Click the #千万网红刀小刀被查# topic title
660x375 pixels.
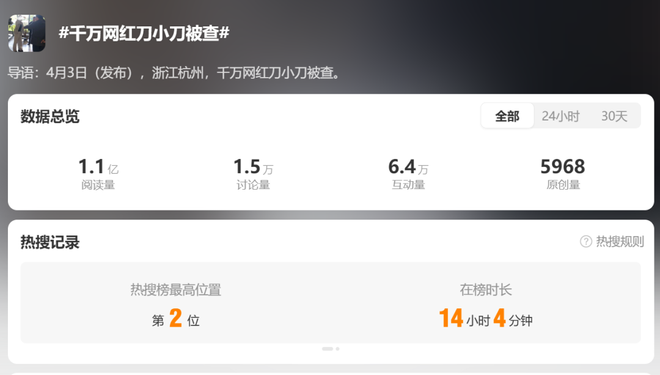(x=144, y=33)
